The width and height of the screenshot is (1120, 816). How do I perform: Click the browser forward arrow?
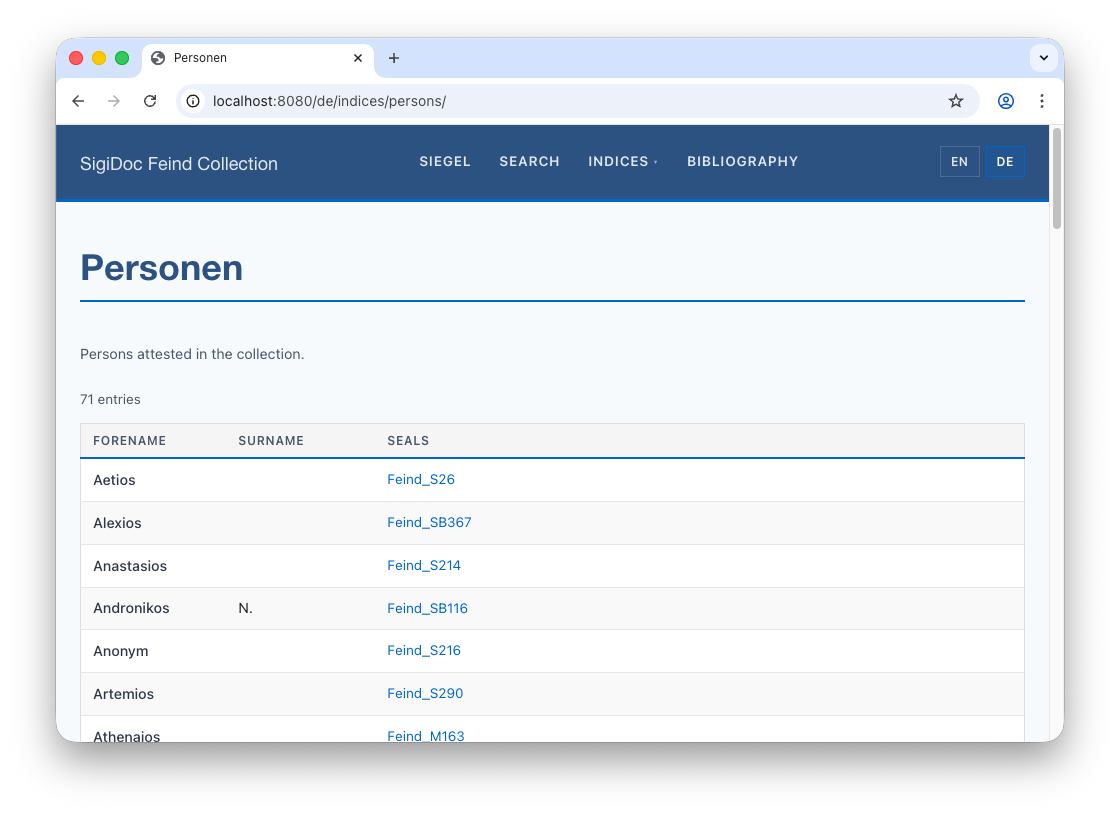tap(114, 101)
